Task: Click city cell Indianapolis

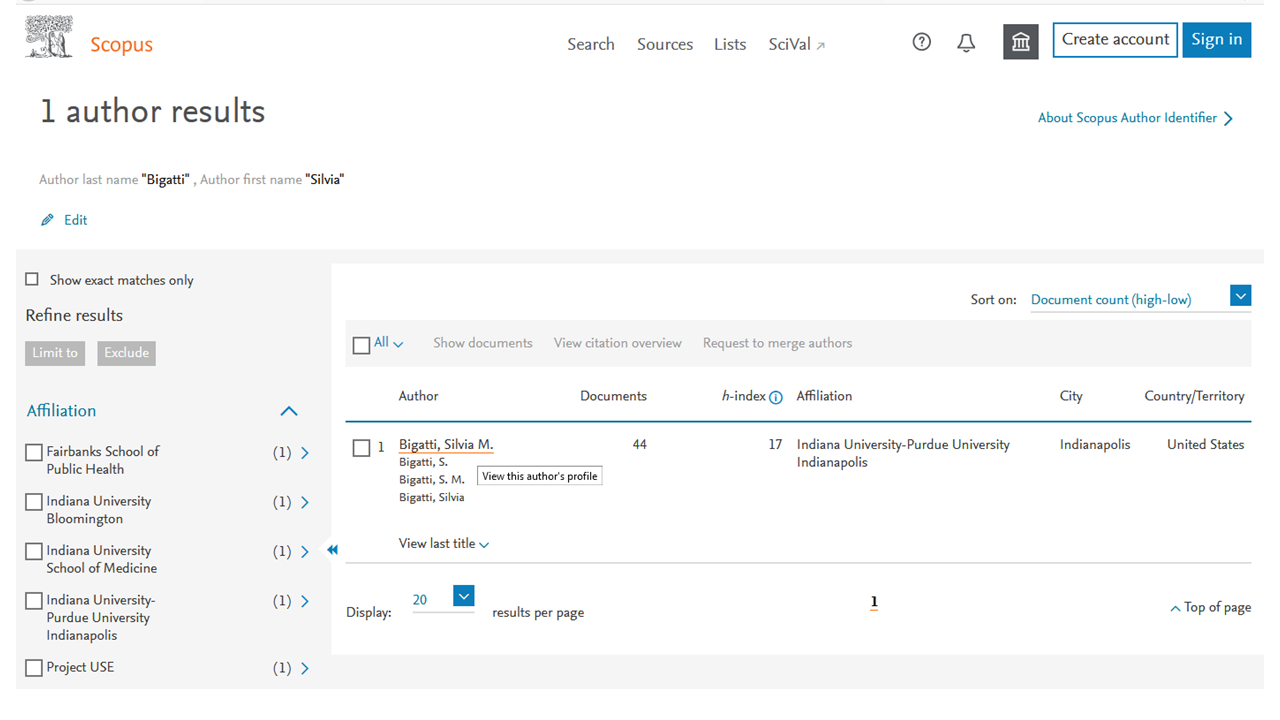Action: click(x=1095, y=444)
